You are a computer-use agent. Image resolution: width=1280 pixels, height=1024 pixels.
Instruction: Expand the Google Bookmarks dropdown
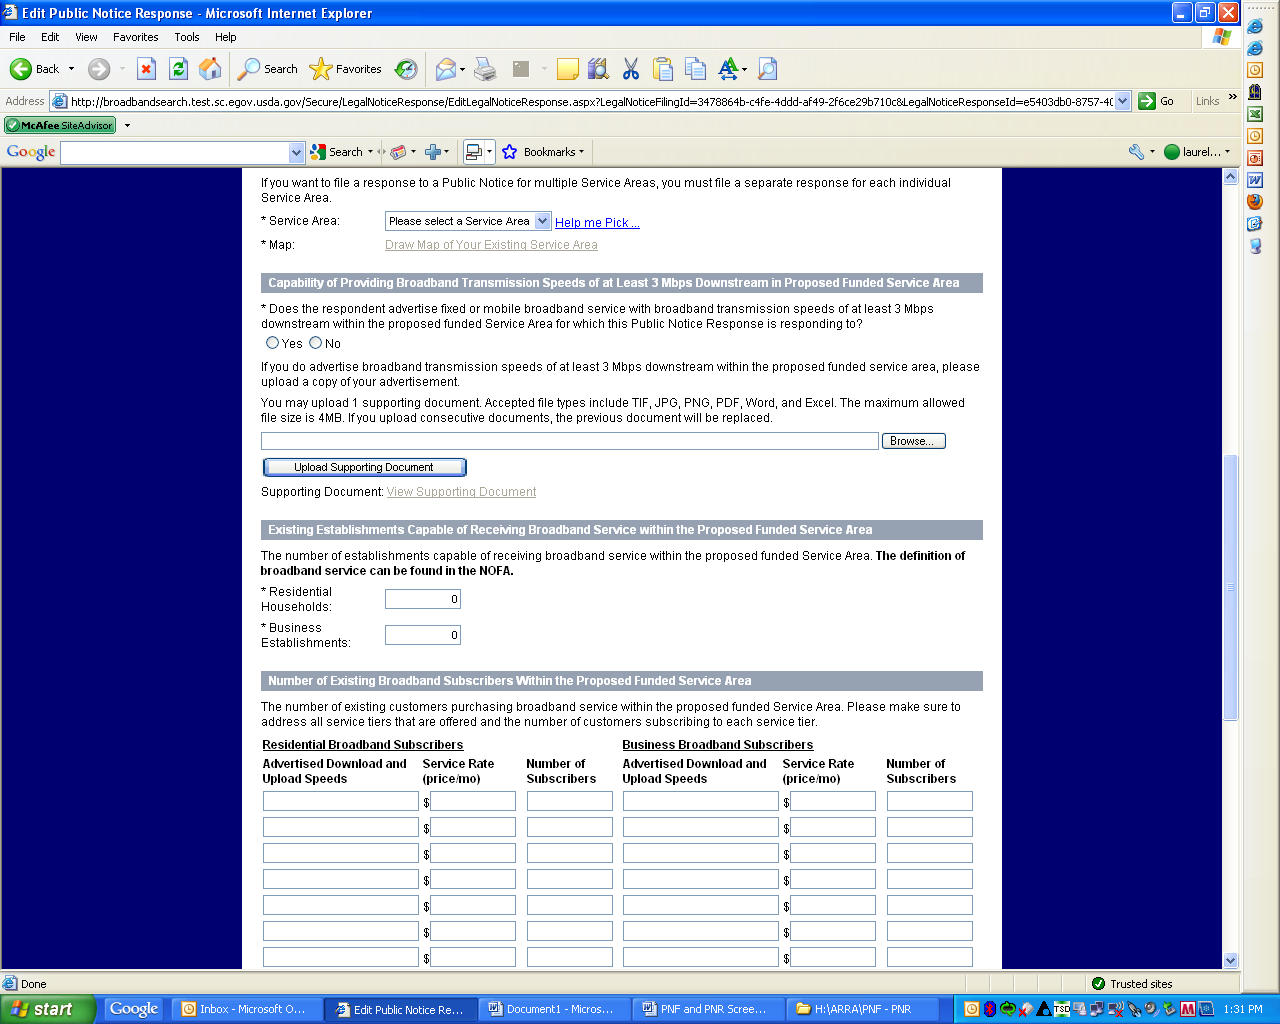[x=553, y=152]
